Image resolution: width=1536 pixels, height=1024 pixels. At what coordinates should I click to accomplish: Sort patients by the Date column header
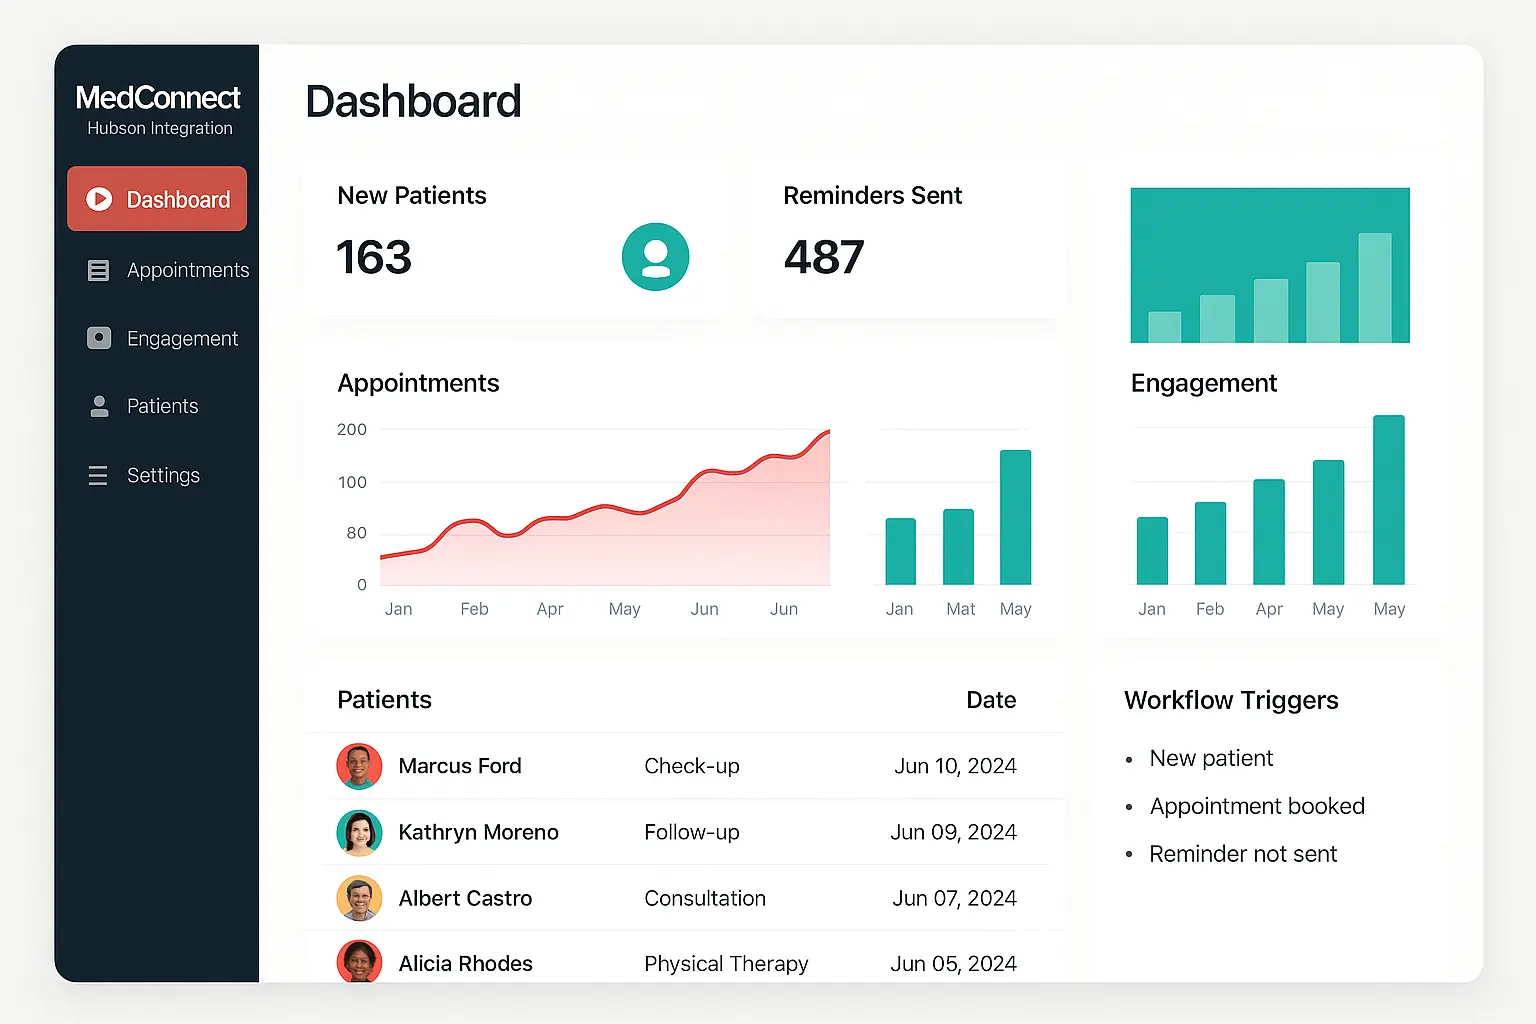coord(990,700)
